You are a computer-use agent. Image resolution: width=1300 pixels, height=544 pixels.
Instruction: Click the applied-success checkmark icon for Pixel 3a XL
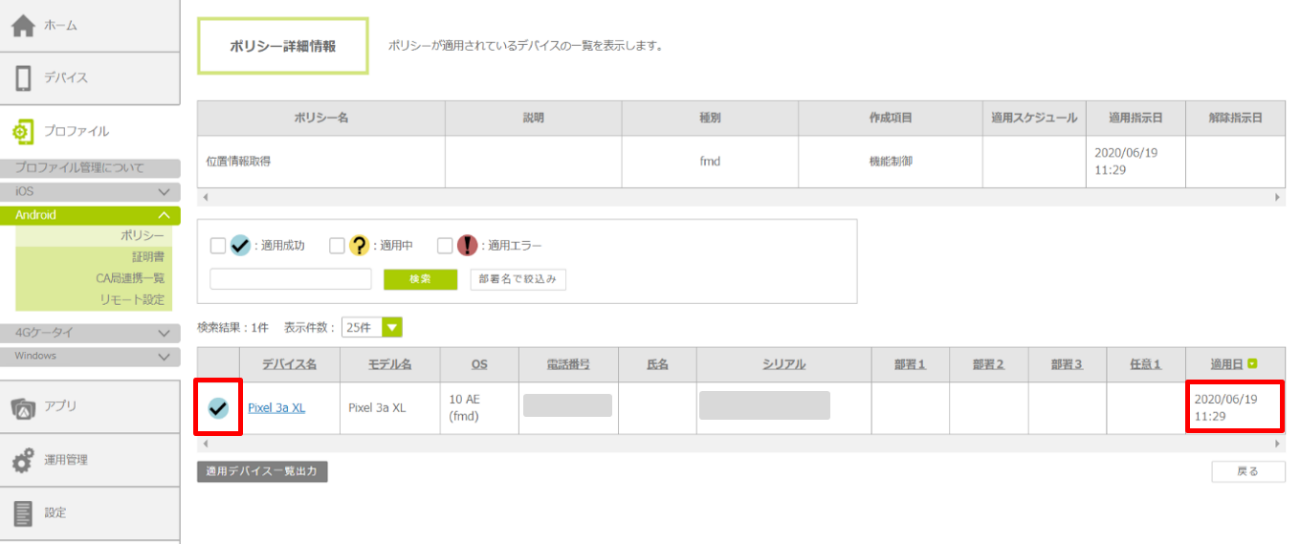point(218,408)
